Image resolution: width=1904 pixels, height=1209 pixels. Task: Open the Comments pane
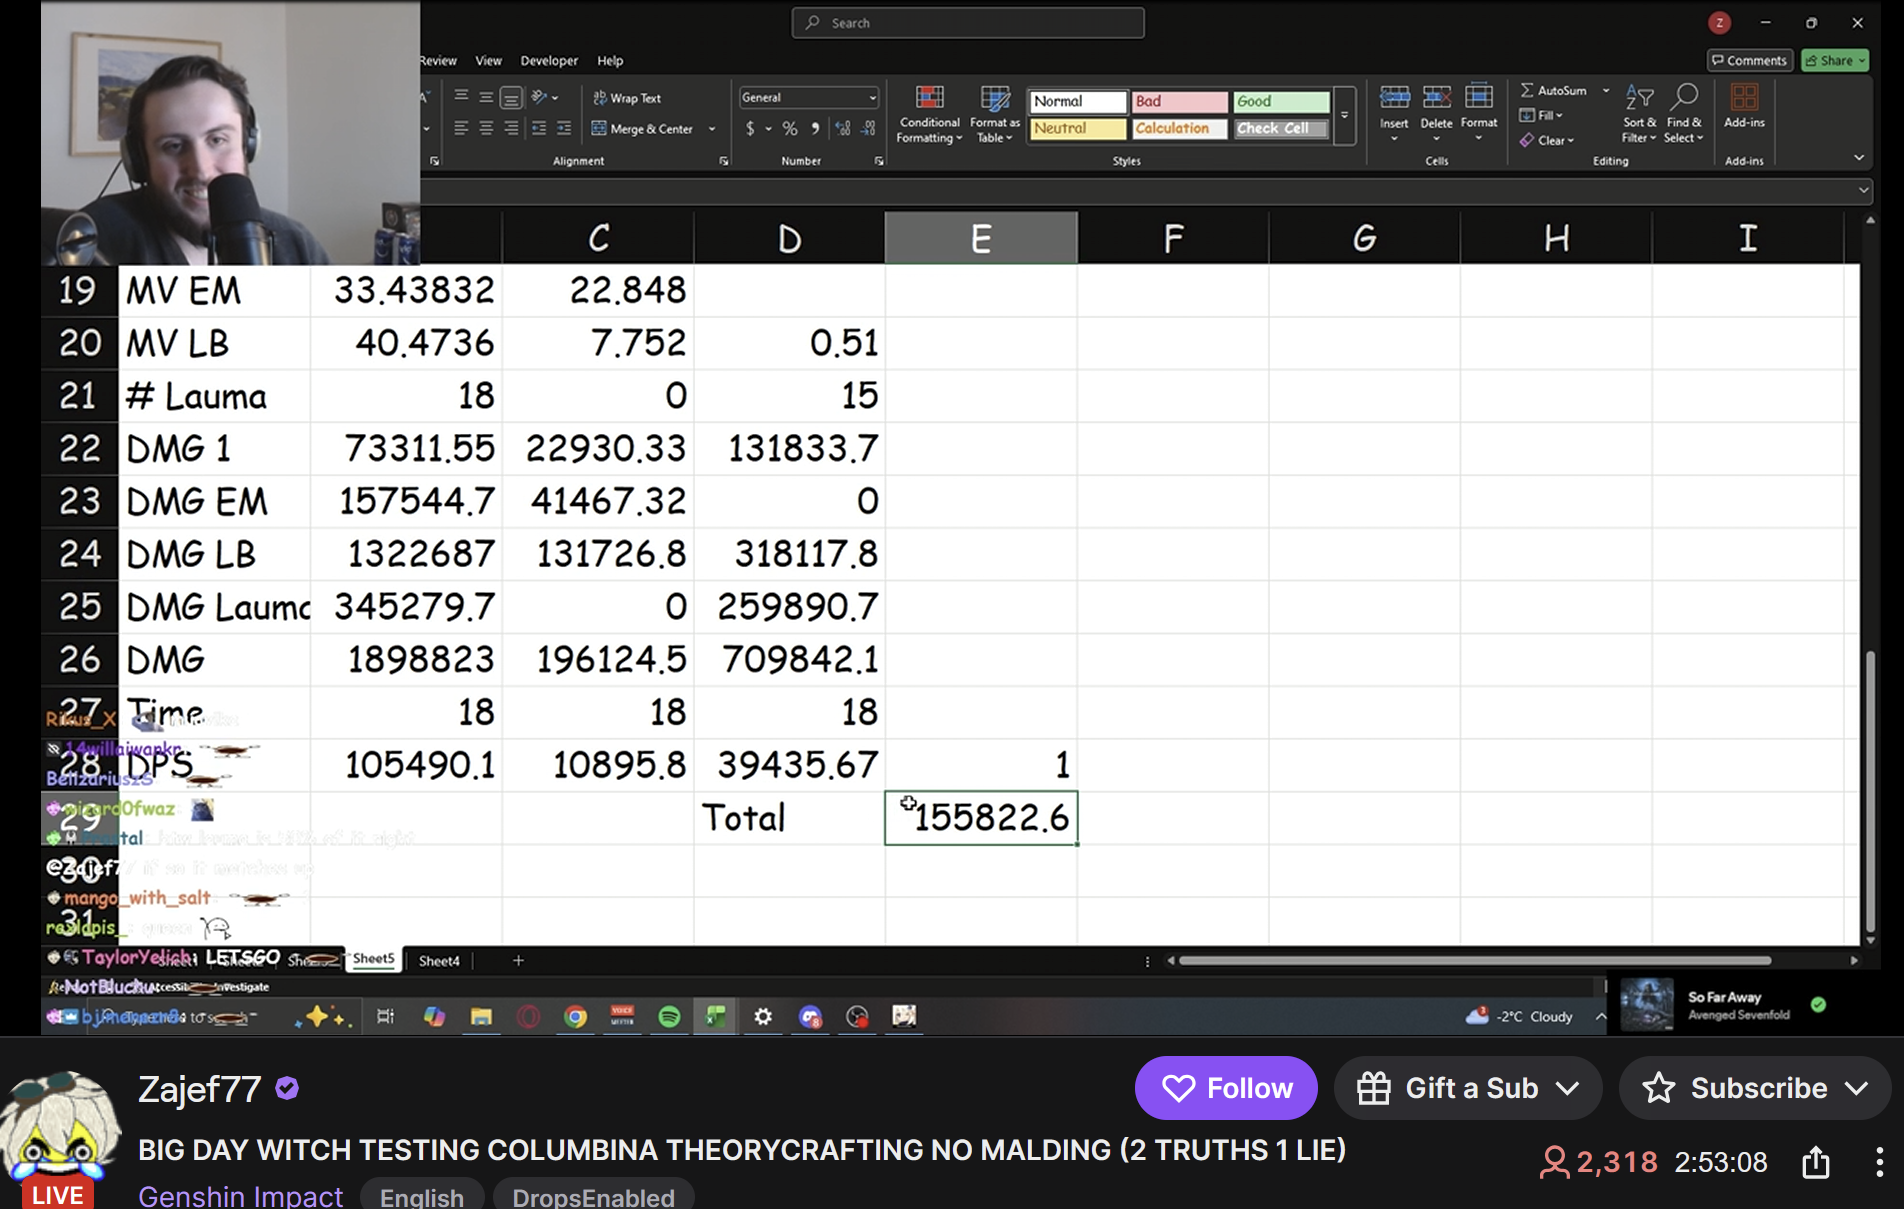[x=1749, y=61]
